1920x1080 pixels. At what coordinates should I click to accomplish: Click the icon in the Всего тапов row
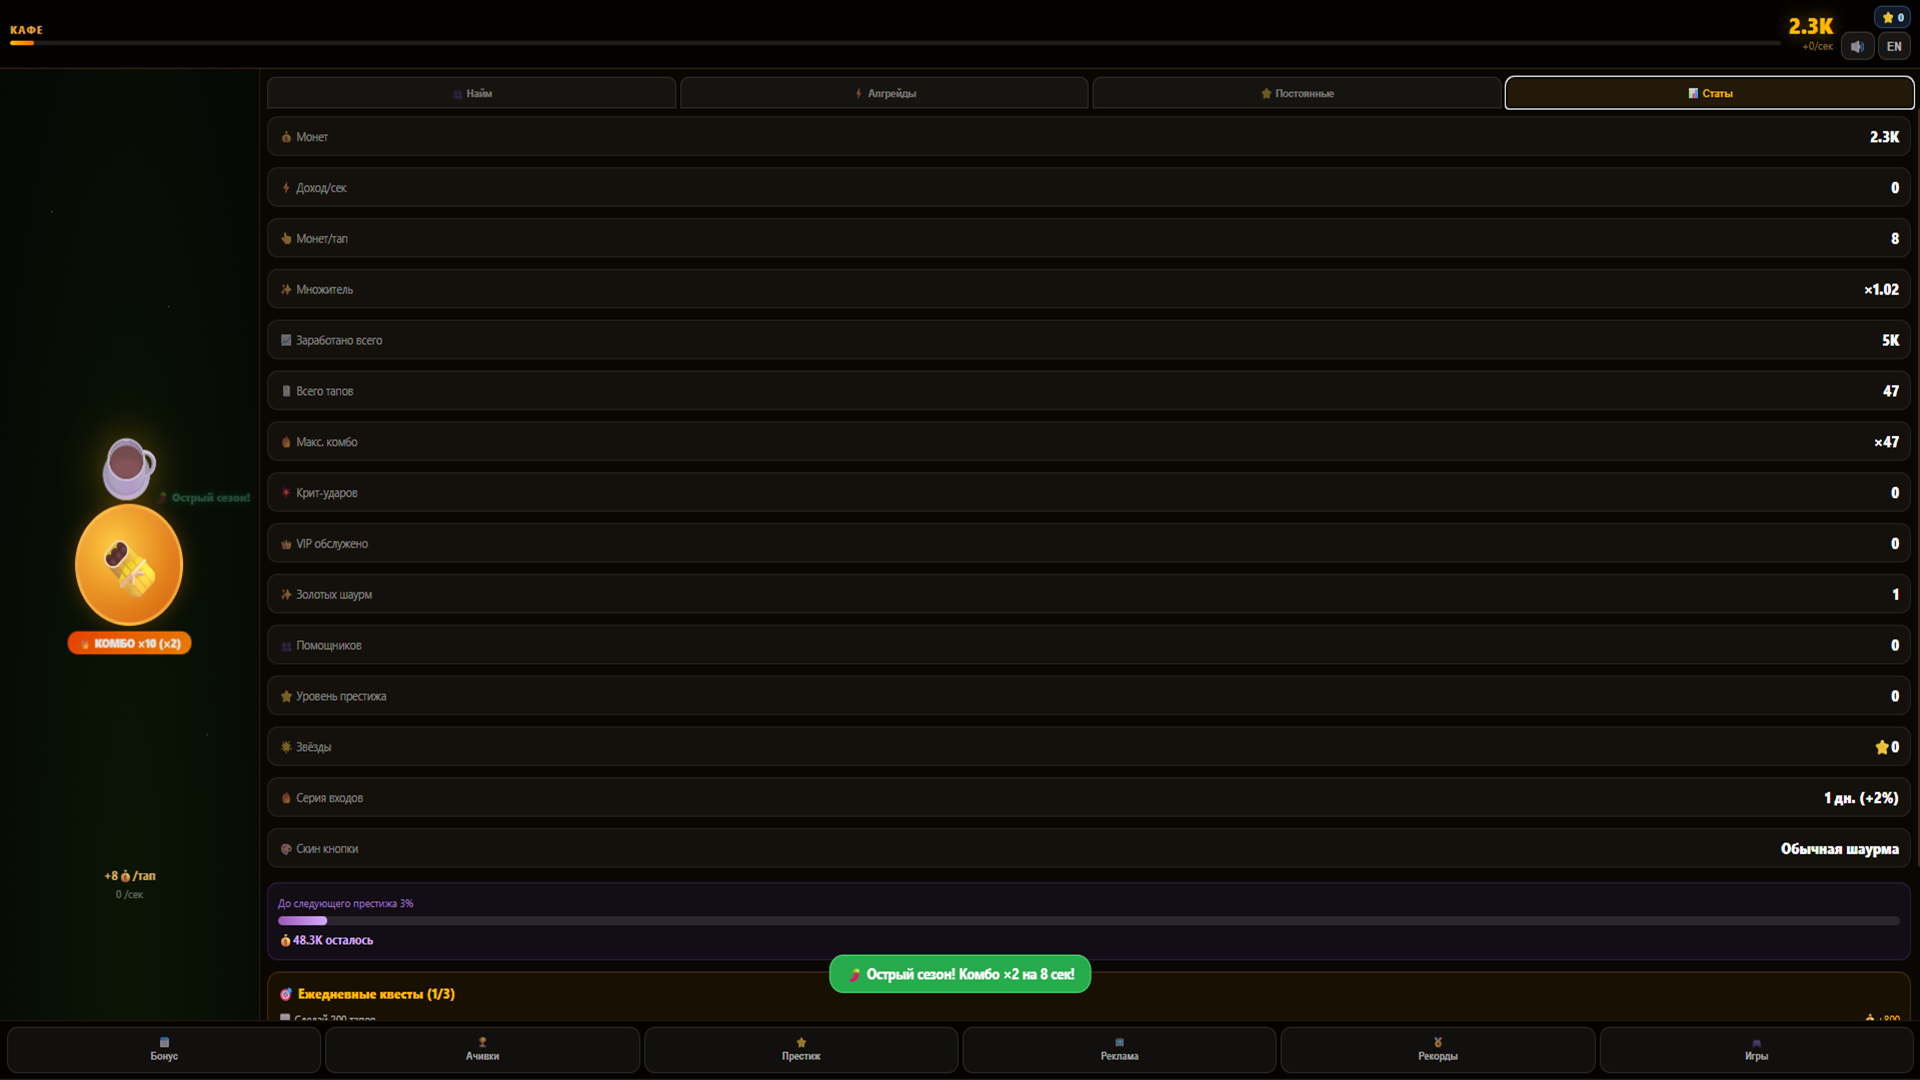click(286, 391)
